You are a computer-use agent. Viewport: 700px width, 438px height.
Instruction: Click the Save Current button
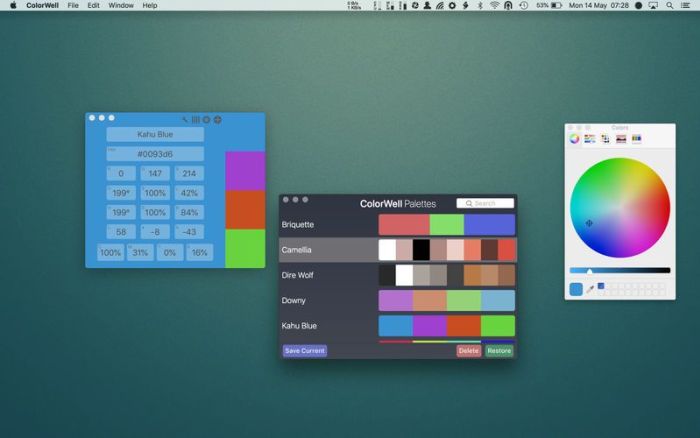click(304, 350)
